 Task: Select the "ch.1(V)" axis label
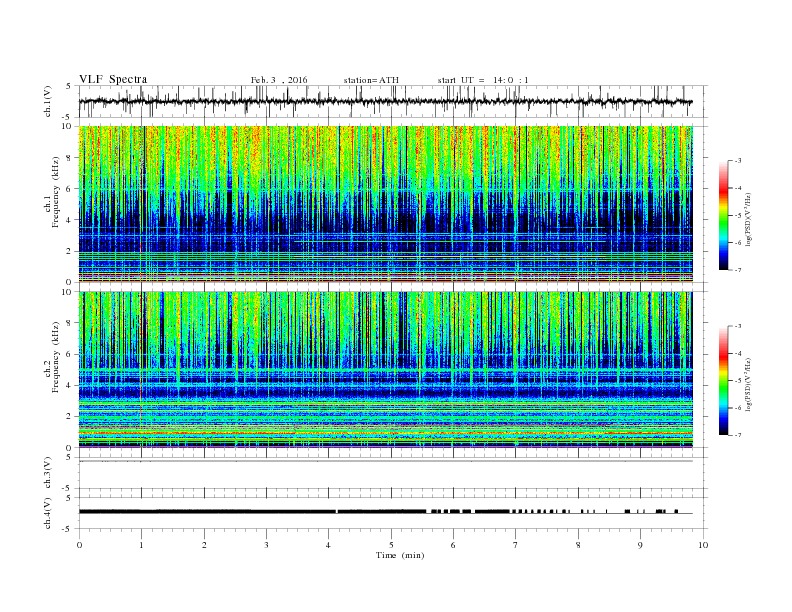coord(48,101)
